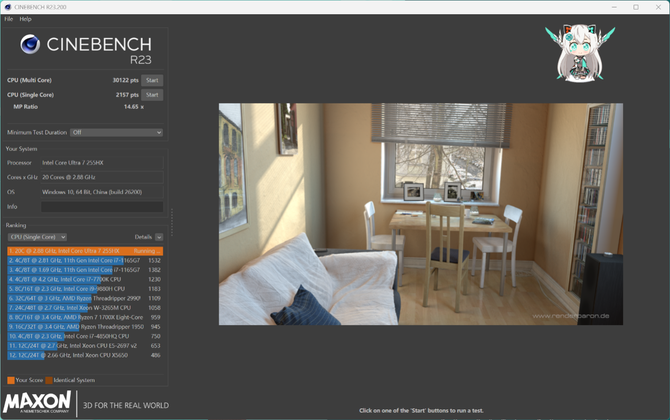
Task: Click the MAXON logo at bottom left
Action: [x=37, y=405]
